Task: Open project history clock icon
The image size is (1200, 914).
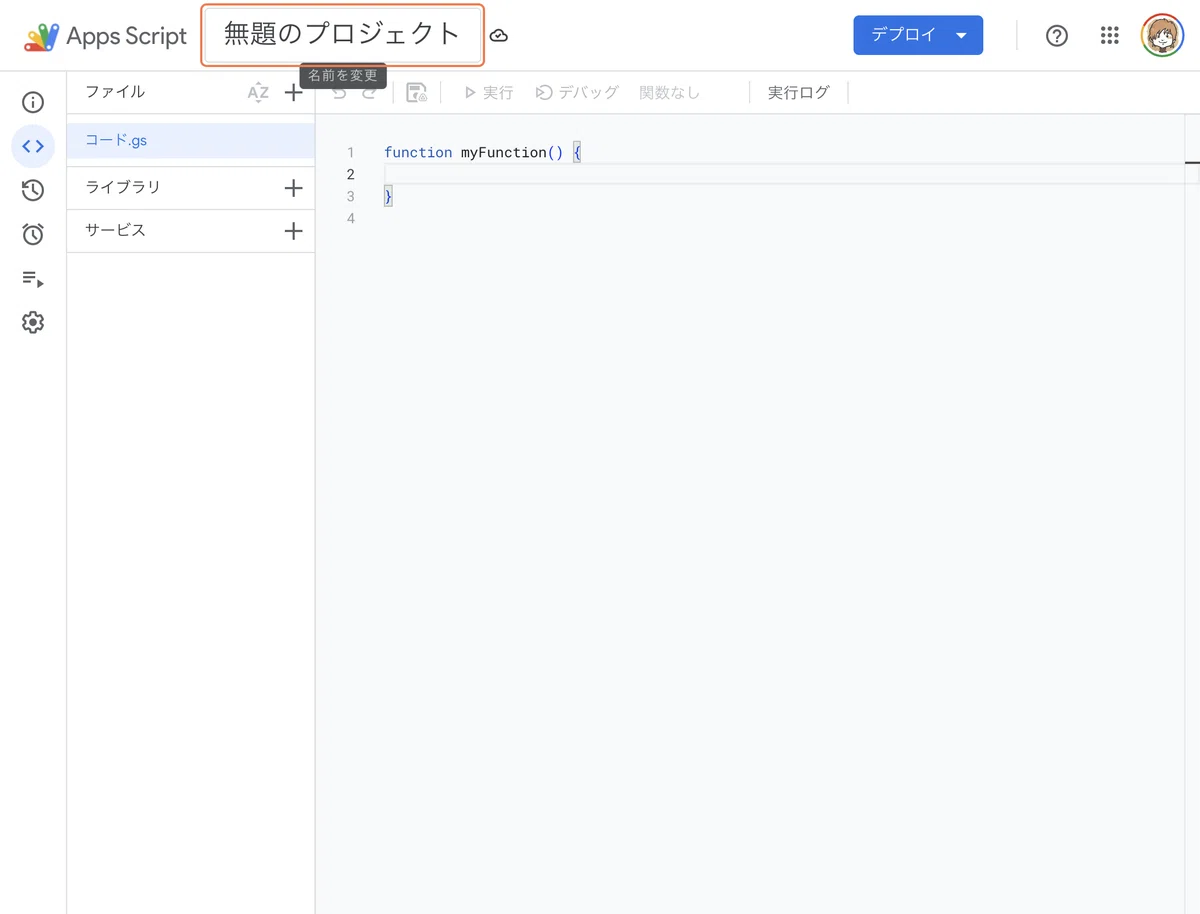Action: 33,190
